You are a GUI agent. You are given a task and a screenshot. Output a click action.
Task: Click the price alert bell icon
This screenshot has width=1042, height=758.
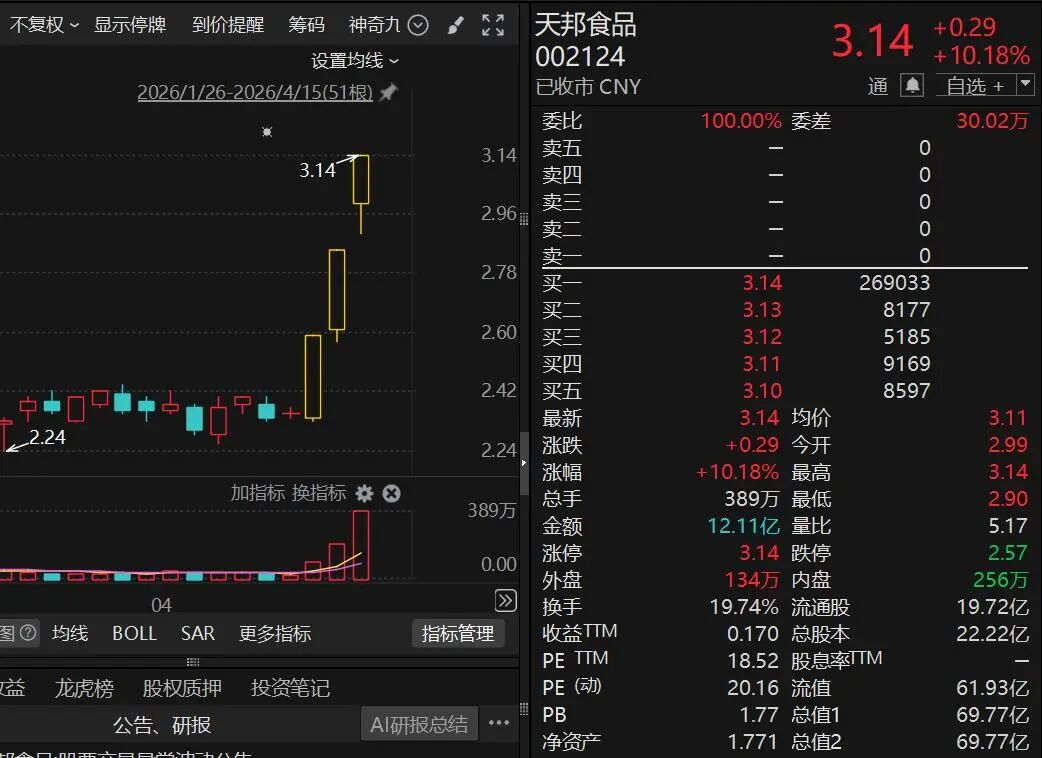(912, 85)
